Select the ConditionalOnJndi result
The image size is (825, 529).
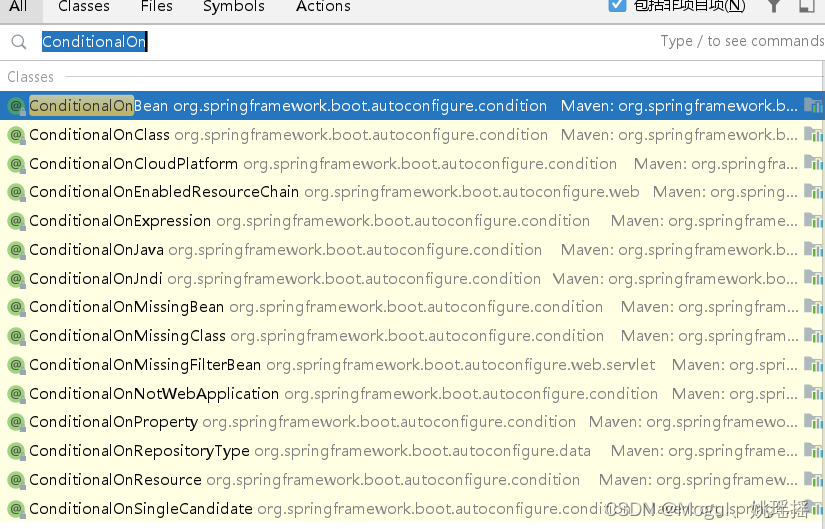click(412, 278)
